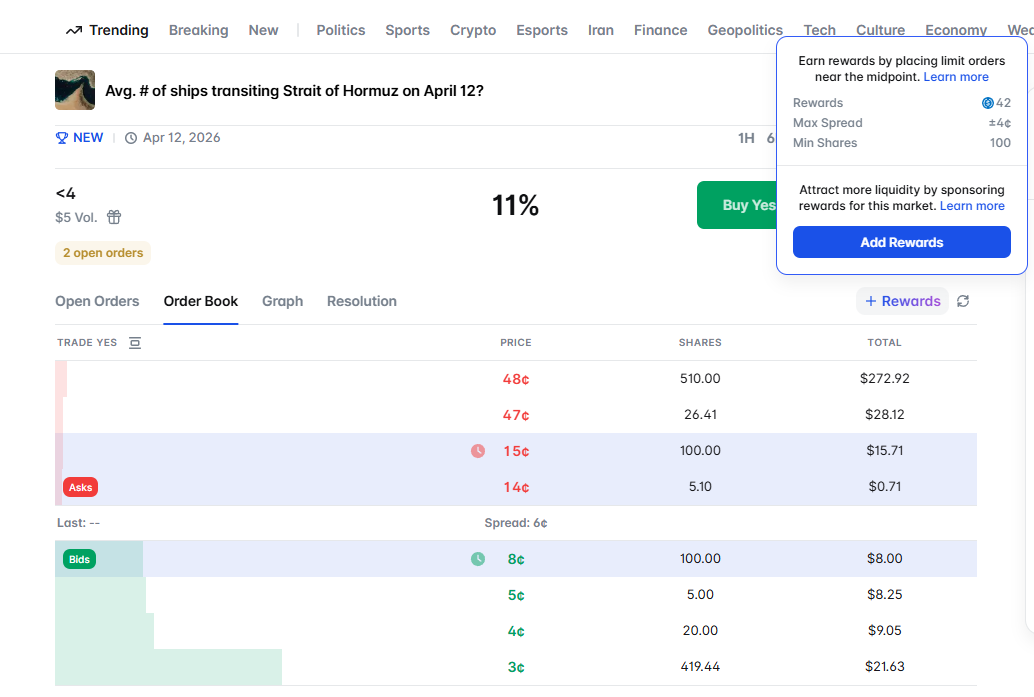Go to the Crypto category

[x=473, y=30]
